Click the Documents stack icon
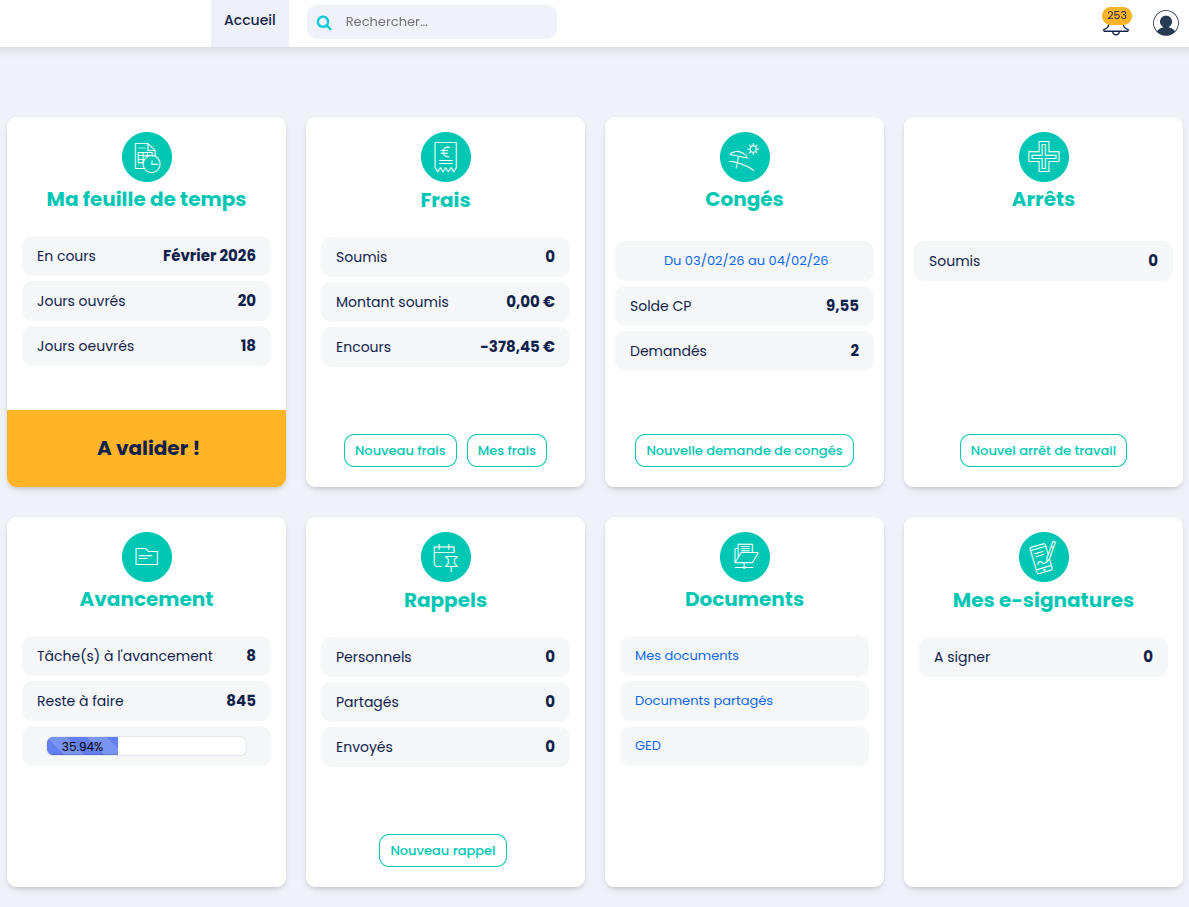 click(x=744, y=557)
